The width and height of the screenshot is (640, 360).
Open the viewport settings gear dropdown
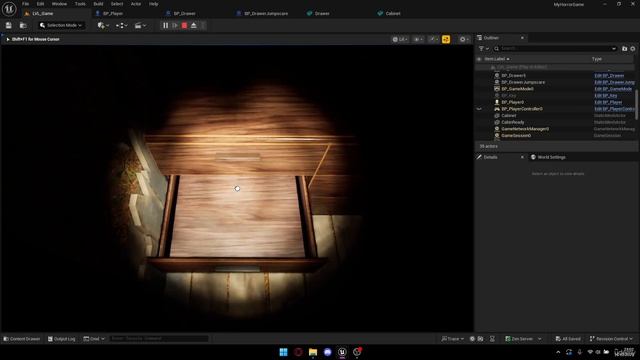tap(464, 39)
